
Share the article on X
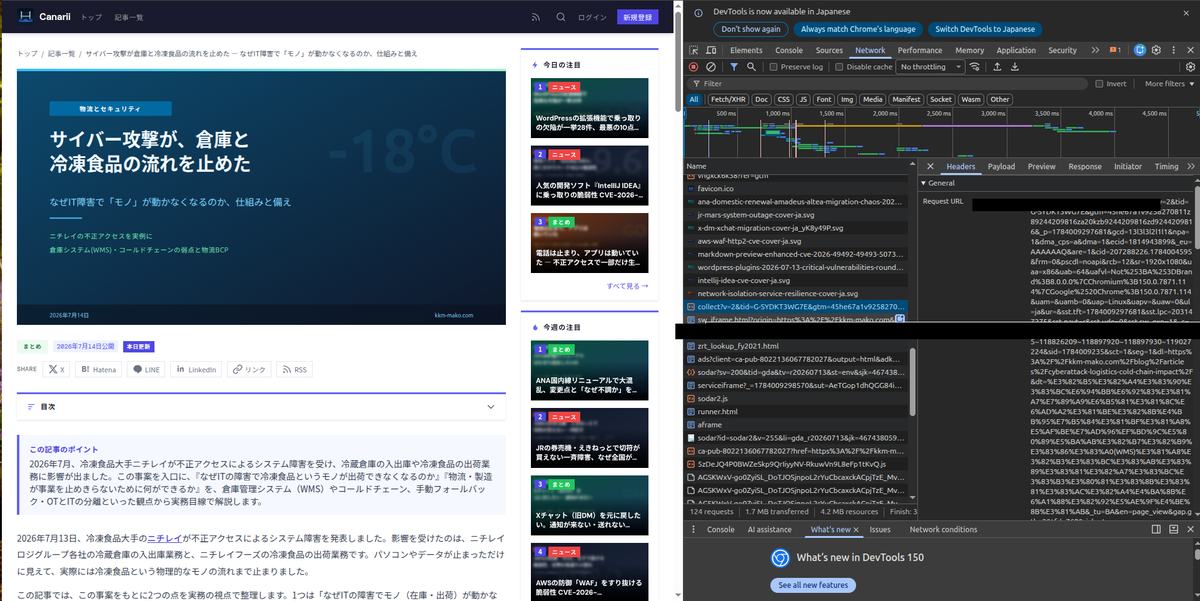tap(56, 369)
